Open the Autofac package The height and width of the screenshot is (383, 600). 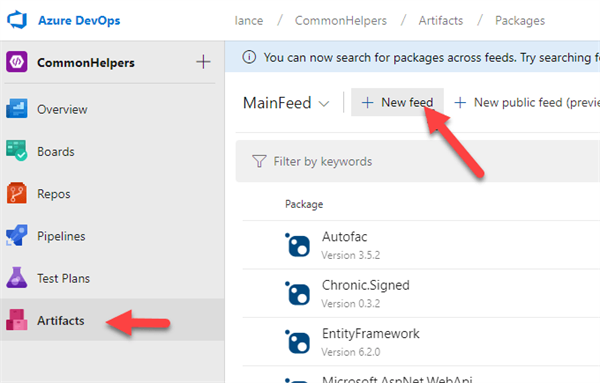344,236
